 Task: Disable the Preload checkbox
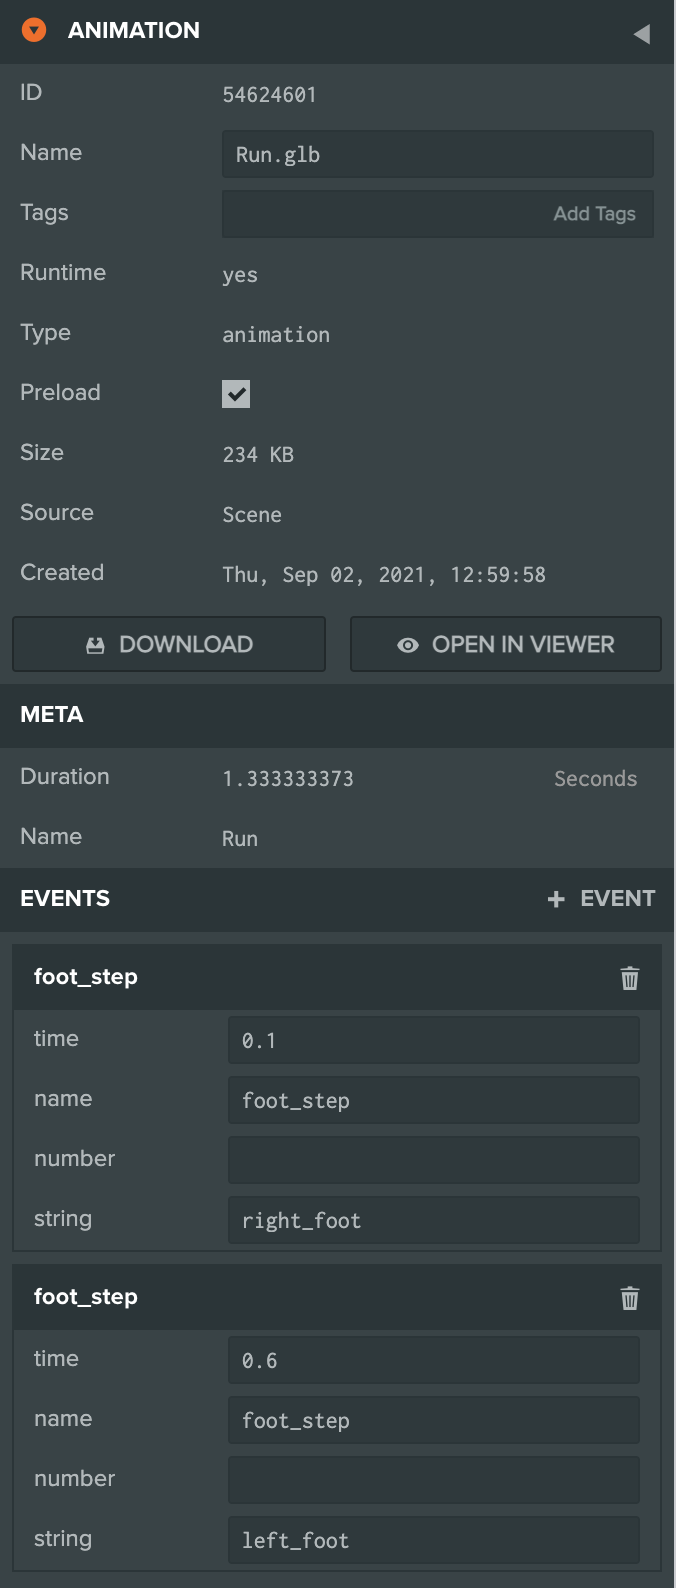(x=235, y=394)
